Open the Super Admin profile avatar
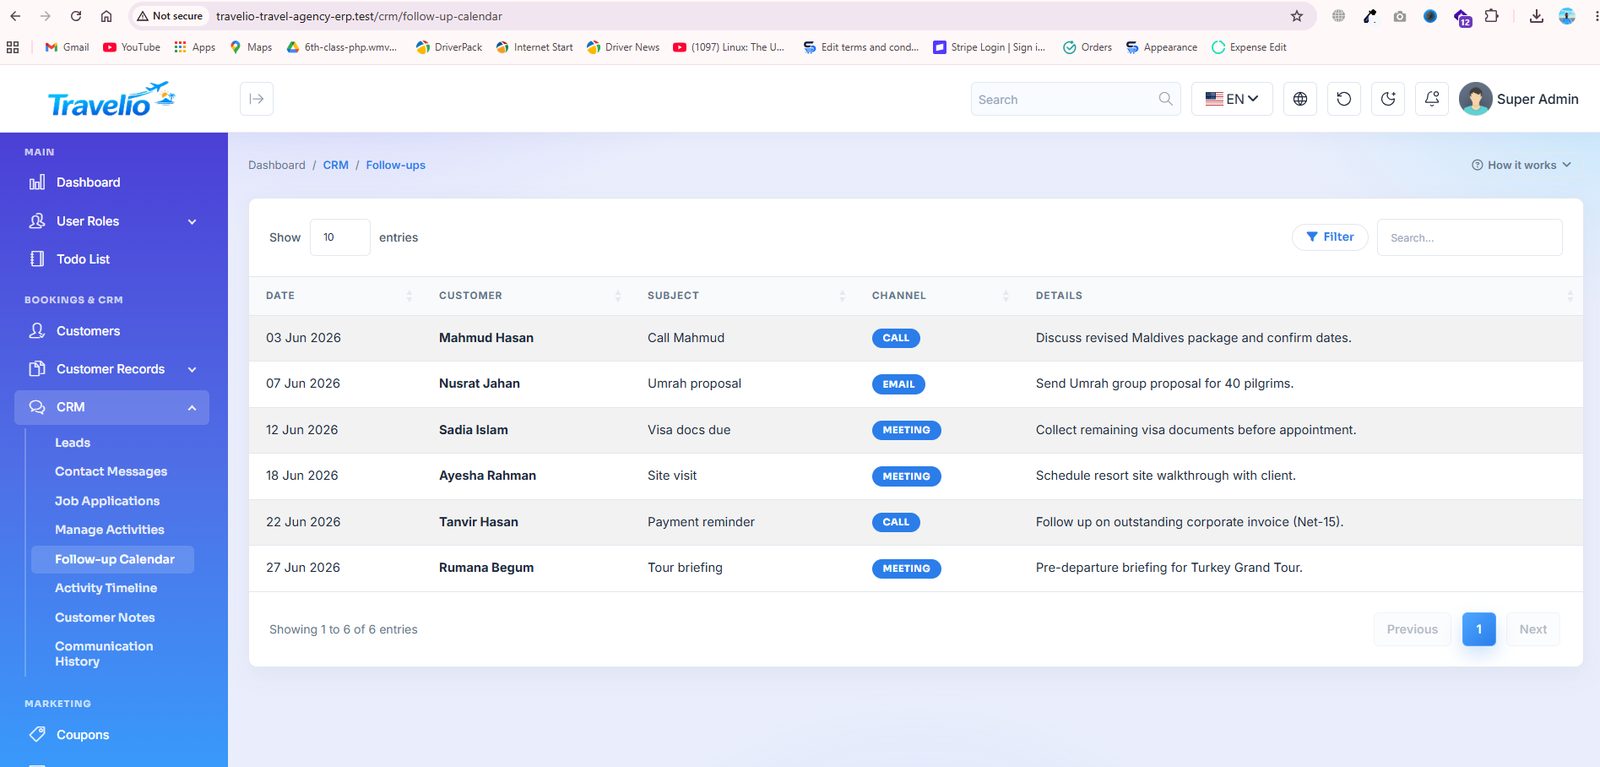 click(x=1475, y=99)
